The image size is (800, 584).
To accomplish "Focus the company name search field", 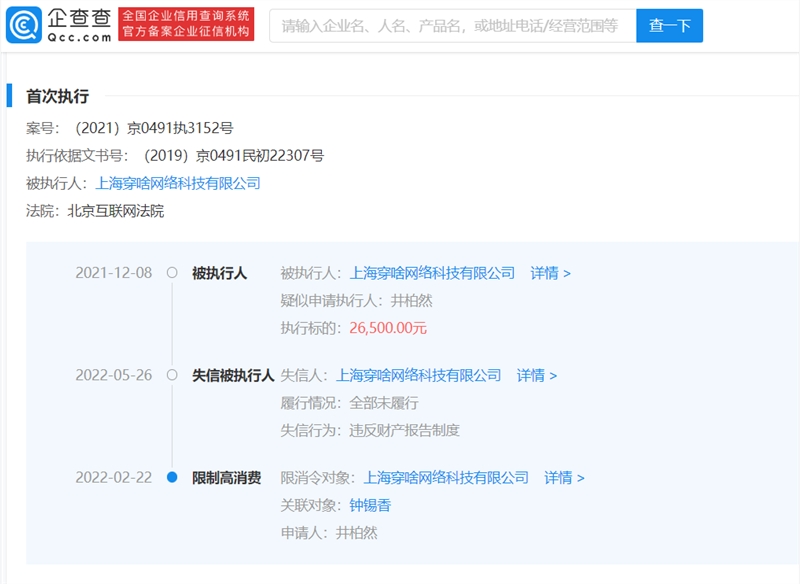I will click(453, 26).
